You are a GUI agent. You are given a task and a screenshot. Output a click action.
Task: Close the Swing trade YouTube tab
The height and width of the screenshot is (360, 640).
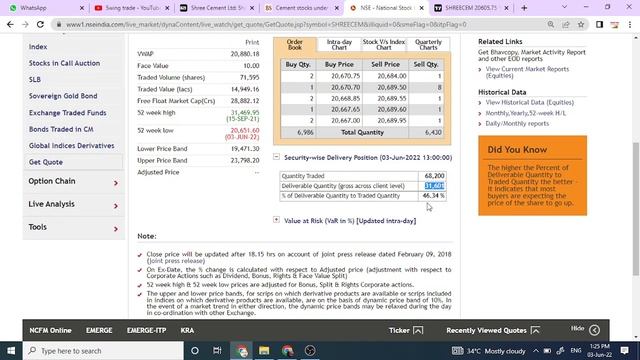point(167,8)
